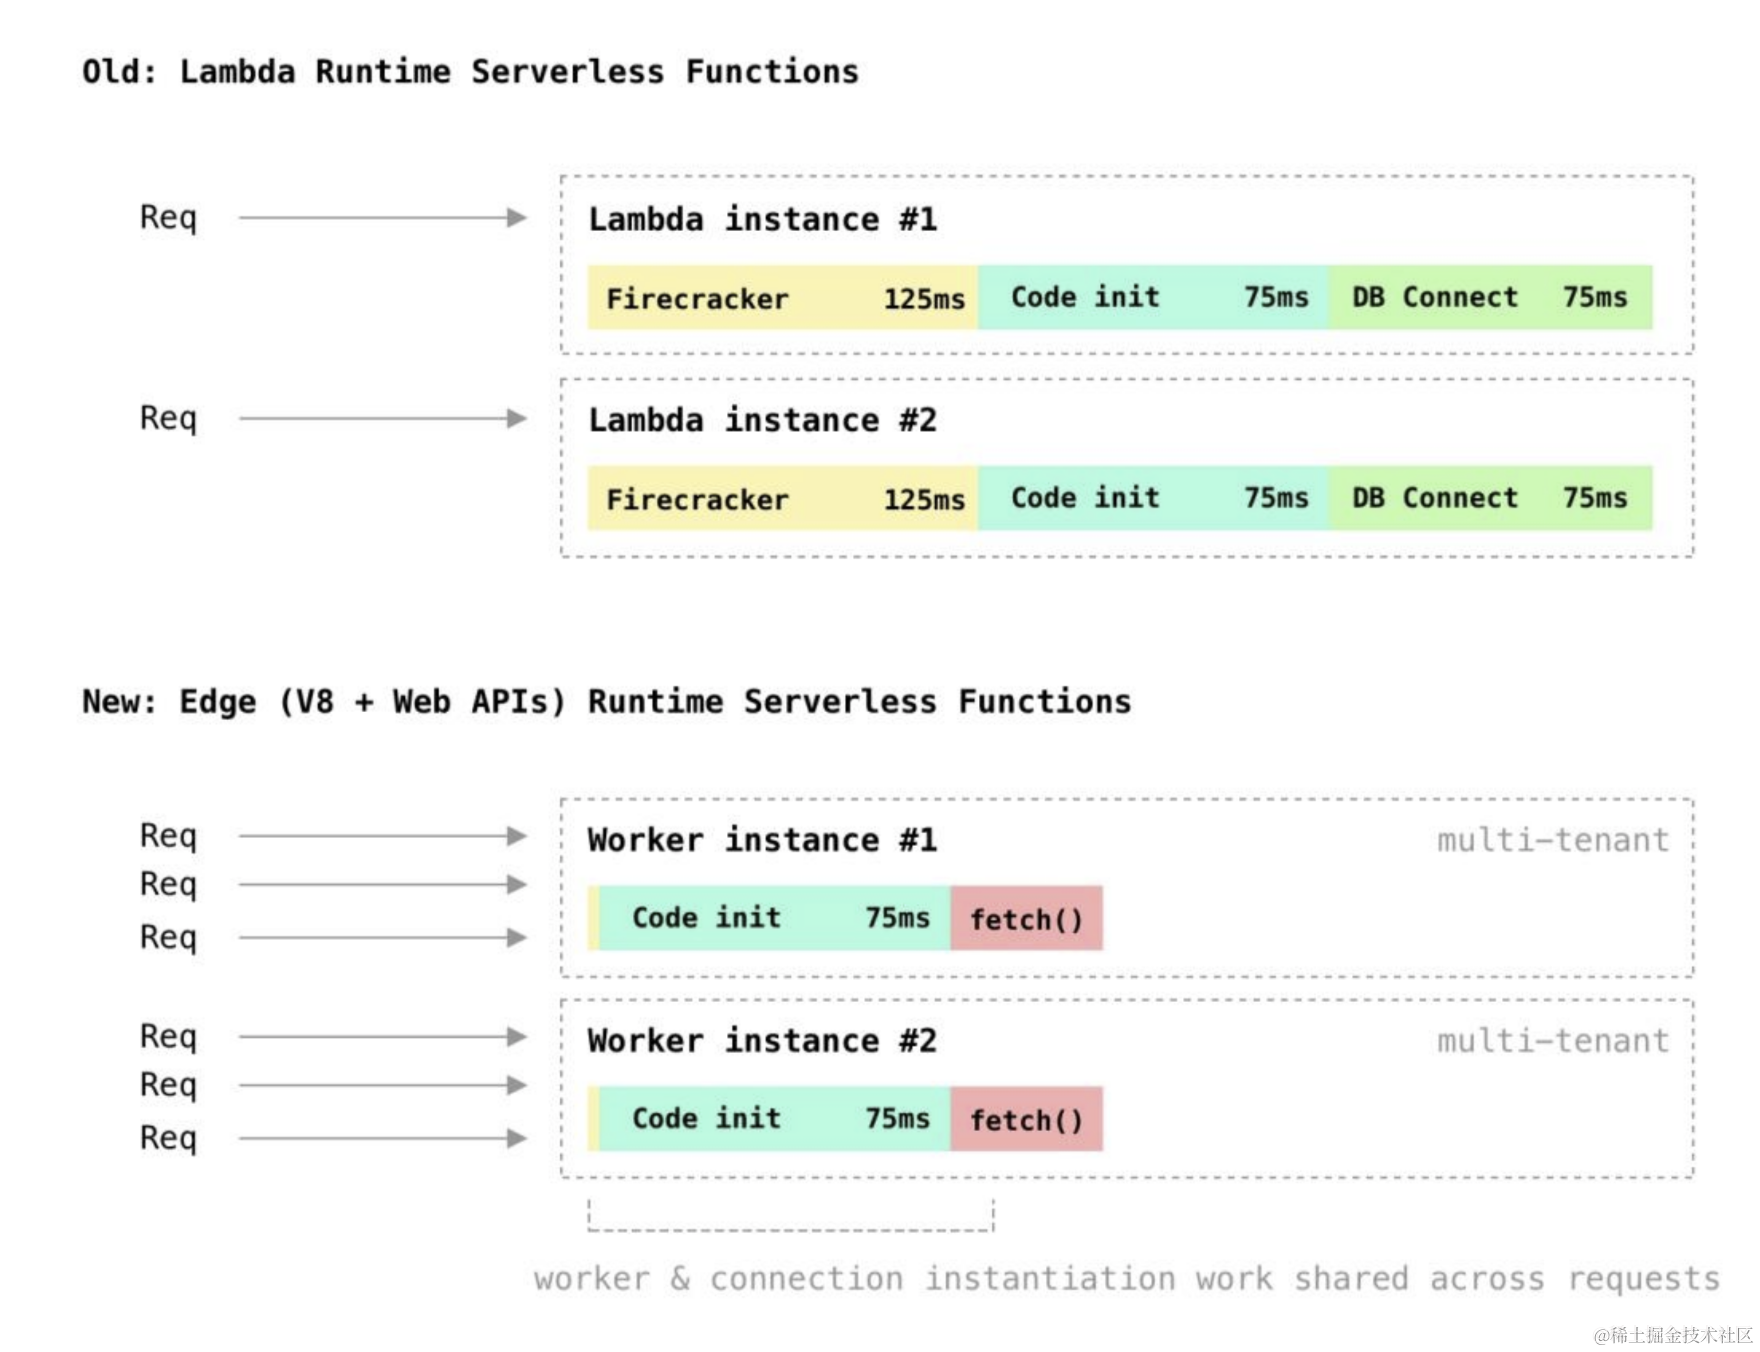The width and height of the screenshot is (1760, 1352).
Task: Select the DB Connect block in Lambda instance #1
Action: tap(1490, 298)
